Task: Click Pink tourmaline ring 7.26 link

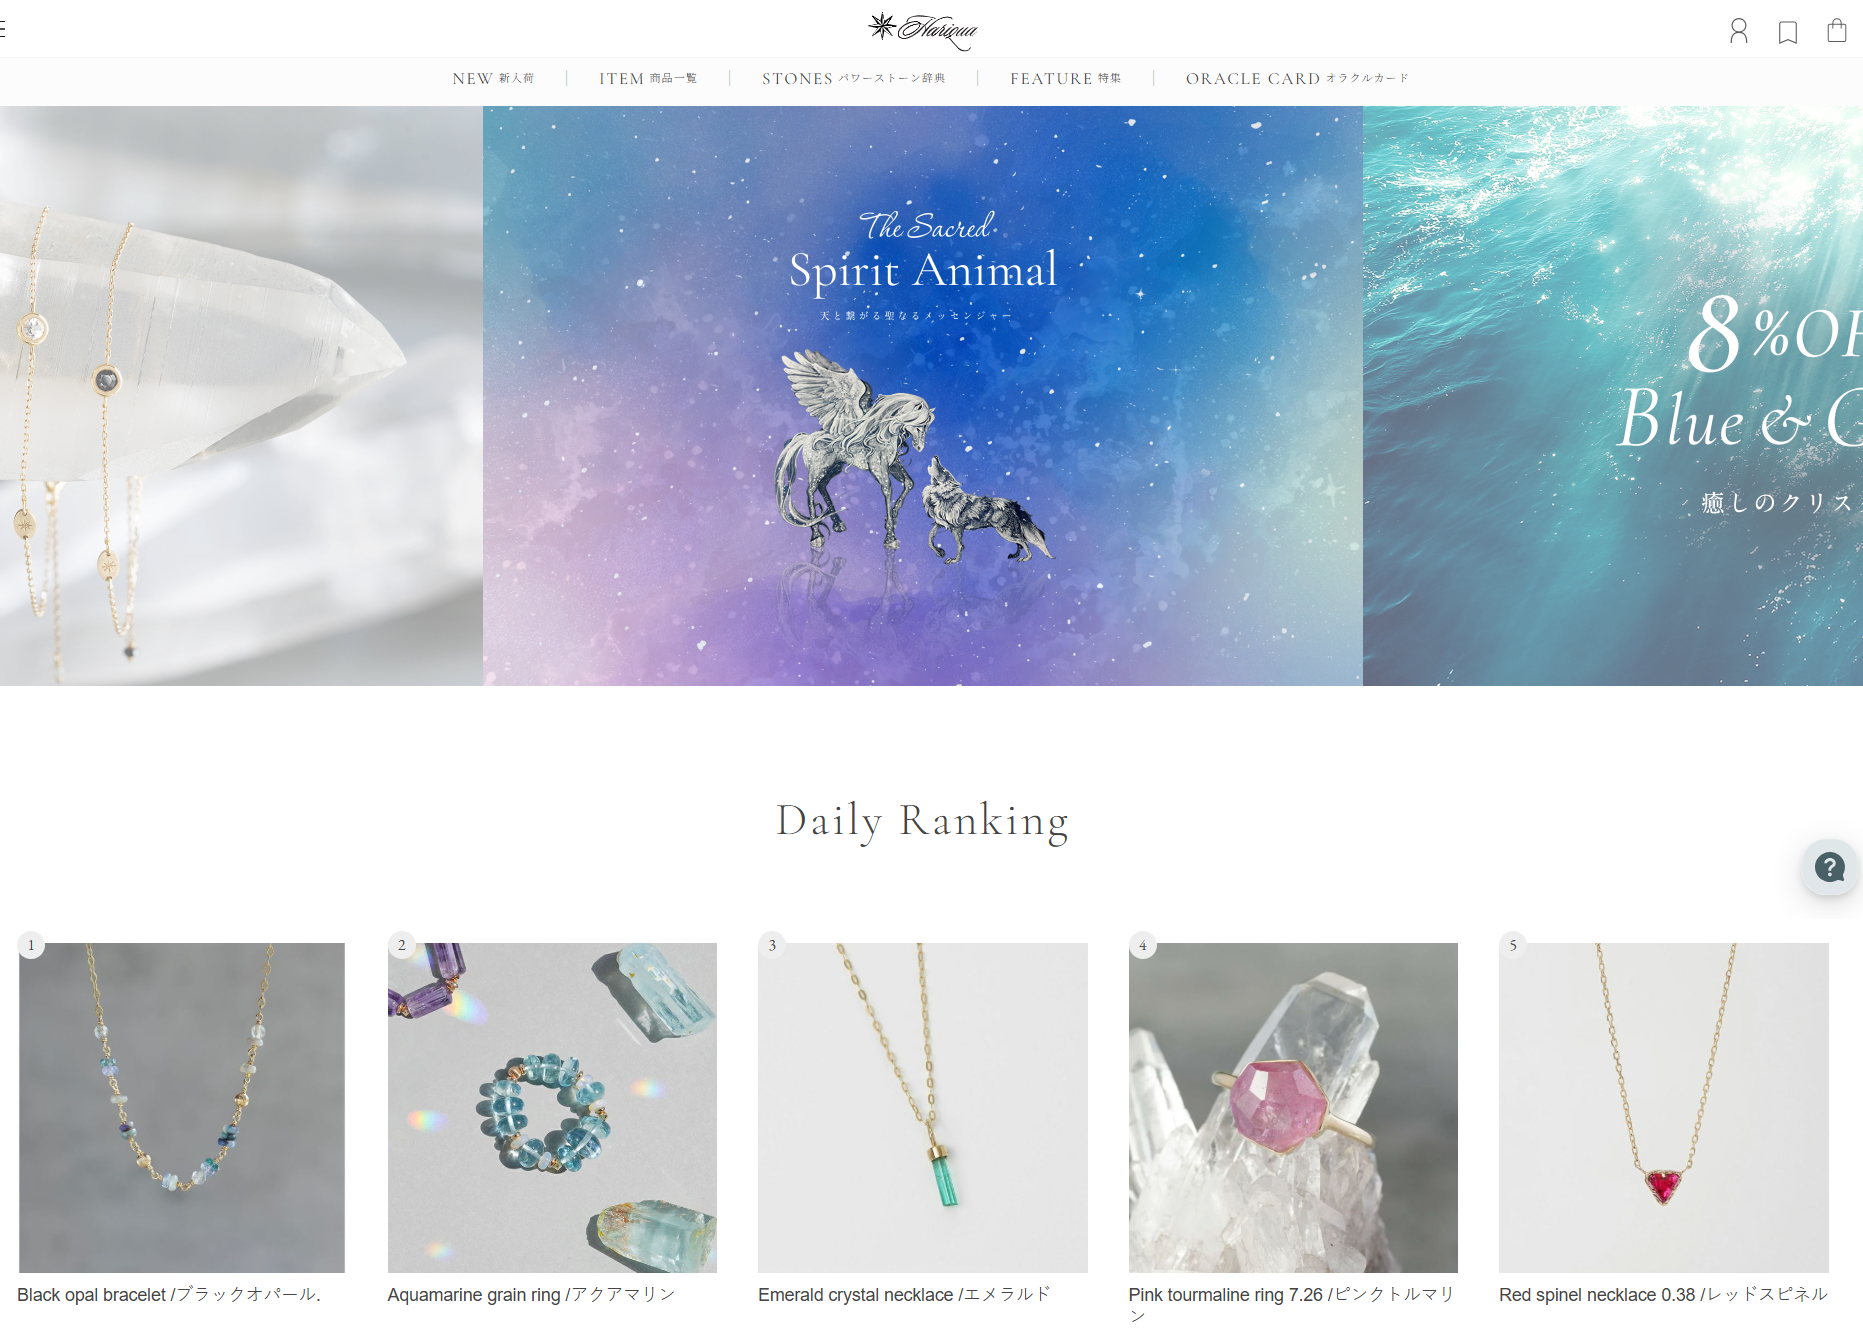Action: point(1291,1304)
